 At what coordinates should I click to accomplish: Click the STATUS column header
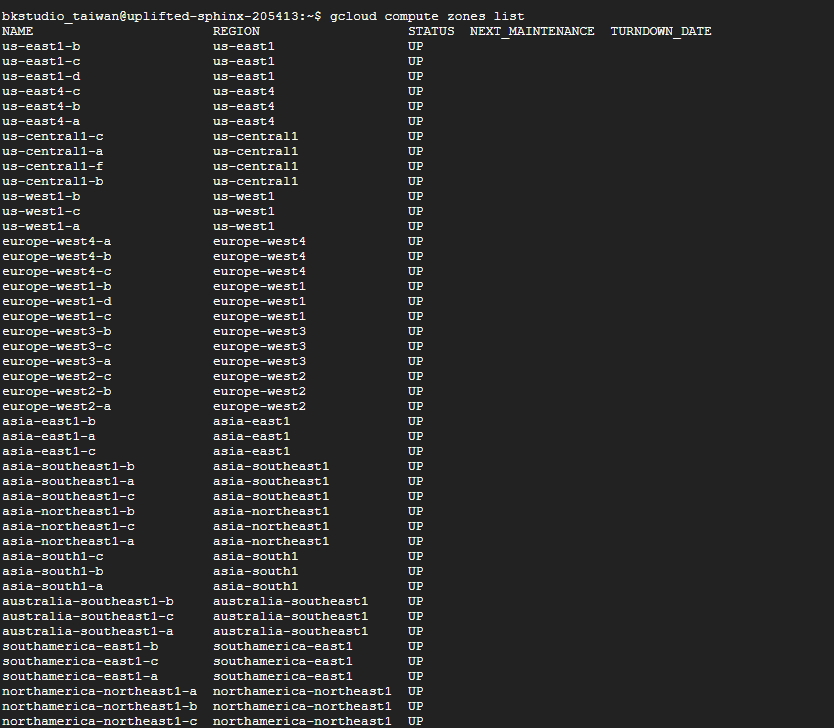coord(431,31)
